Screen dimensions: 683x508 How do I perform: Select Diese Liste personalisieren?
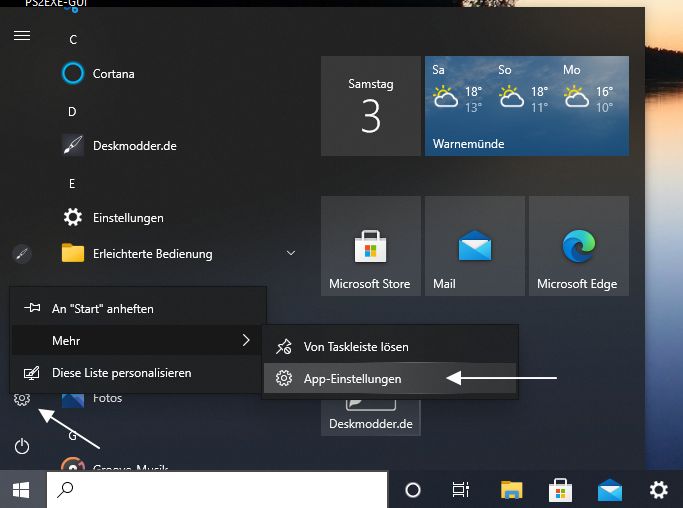(138, 373)
